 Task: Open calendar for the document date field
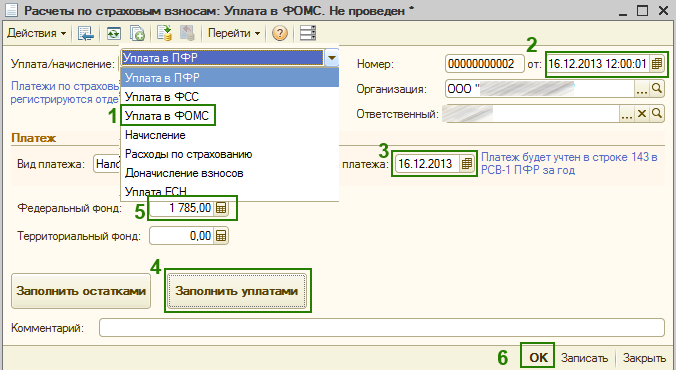657,64
